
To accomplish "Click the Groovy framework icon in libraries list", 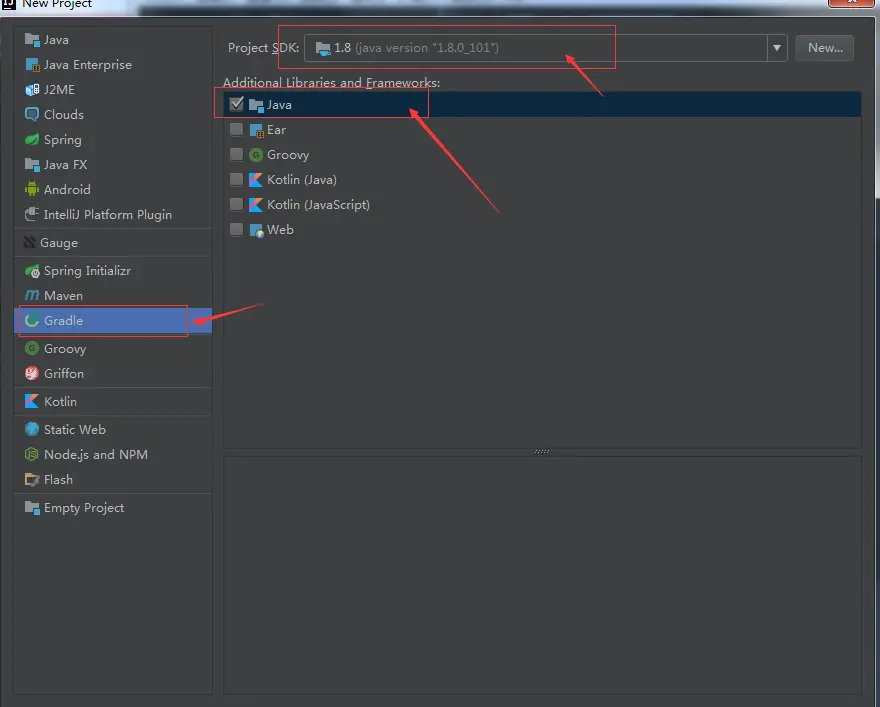I will [256, 155].
